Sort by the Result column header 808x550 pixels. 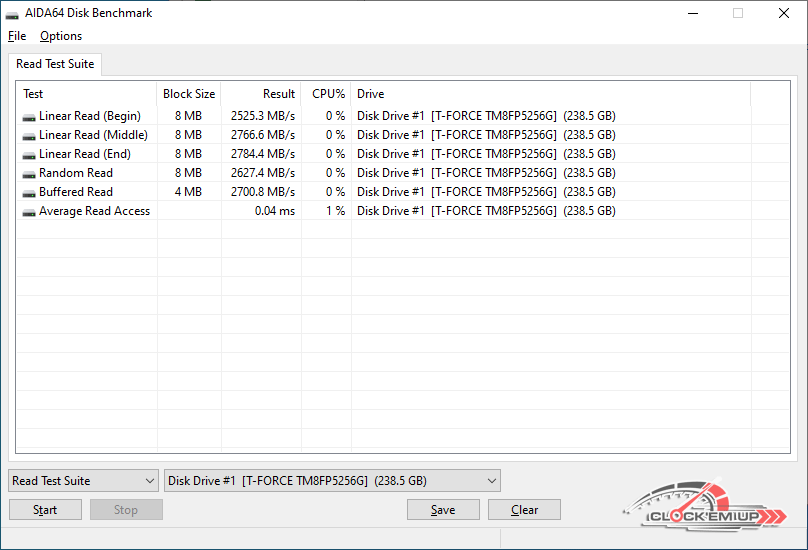(x=261, y=94)
